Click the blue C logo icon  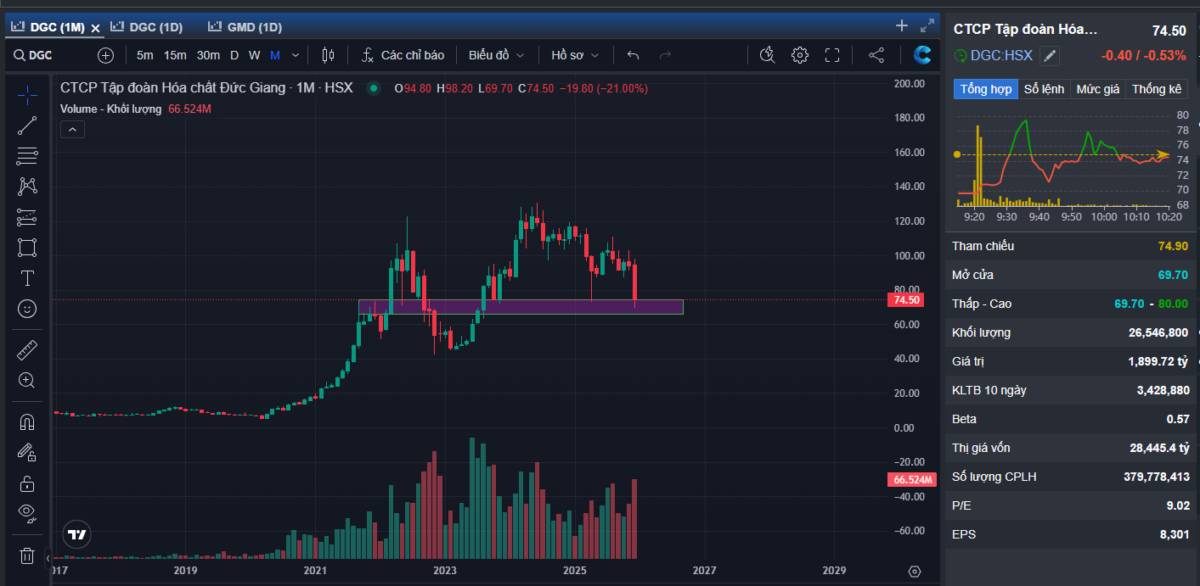click(x=923, y=55)
